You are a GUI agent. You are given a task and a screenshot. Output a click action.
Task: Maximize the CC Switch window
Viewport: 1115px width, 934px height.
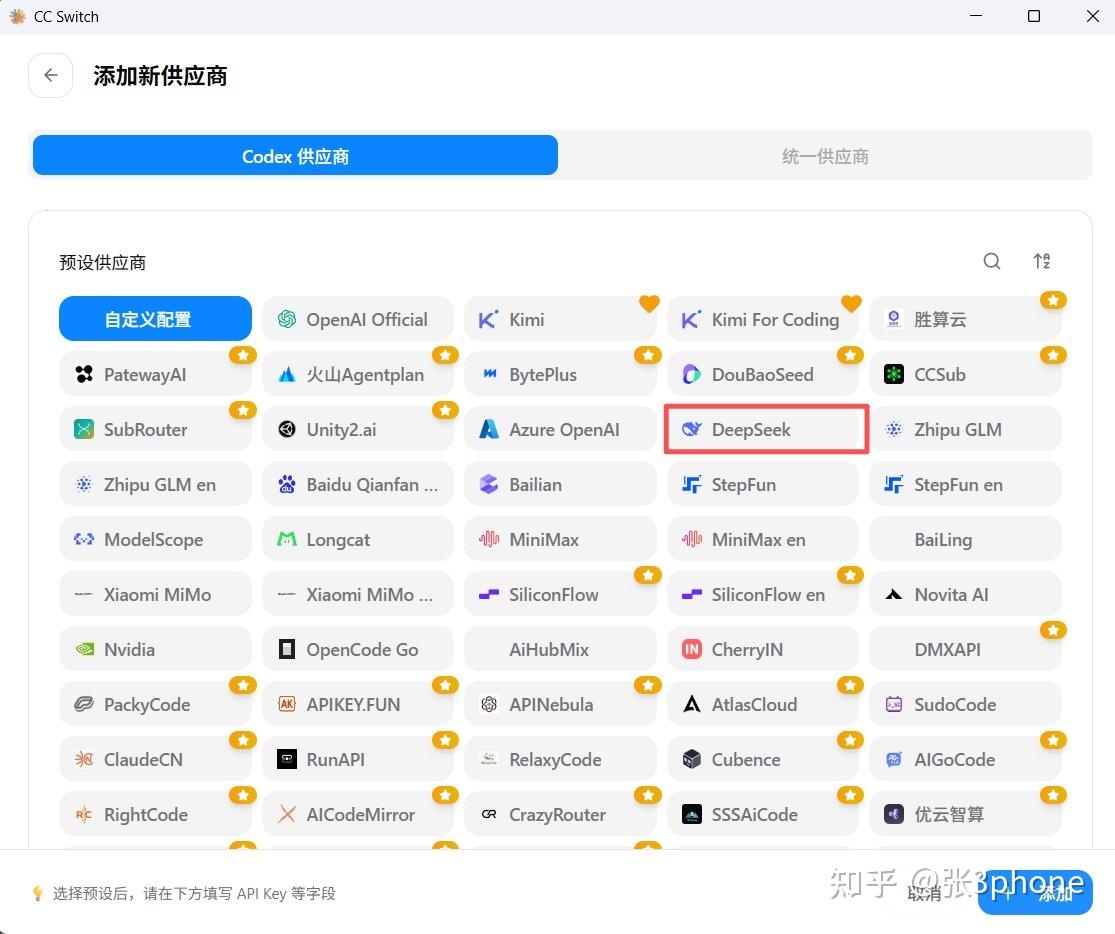[x=1034, y=16]
